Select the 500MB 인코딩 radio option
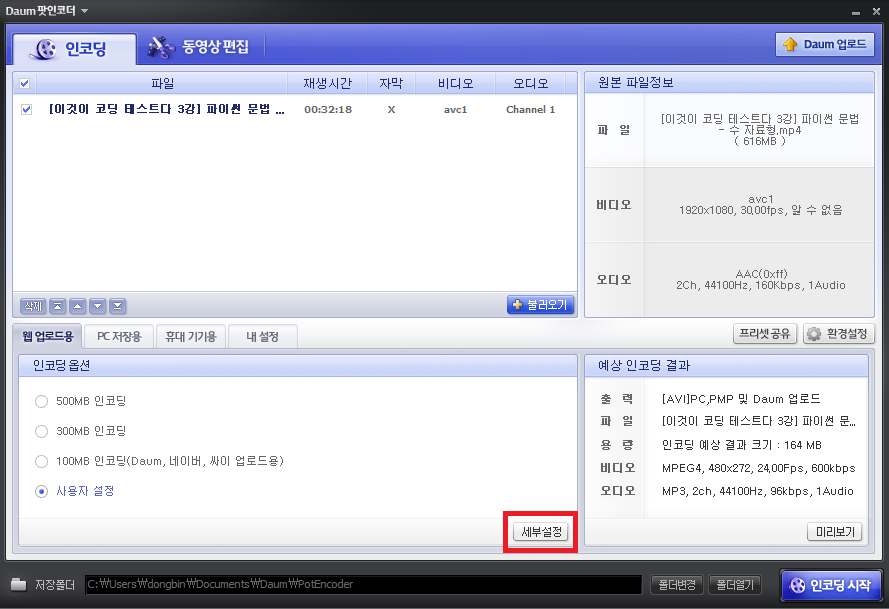The width and height of the screenshot is (889, 609). [x=41, y=401]
